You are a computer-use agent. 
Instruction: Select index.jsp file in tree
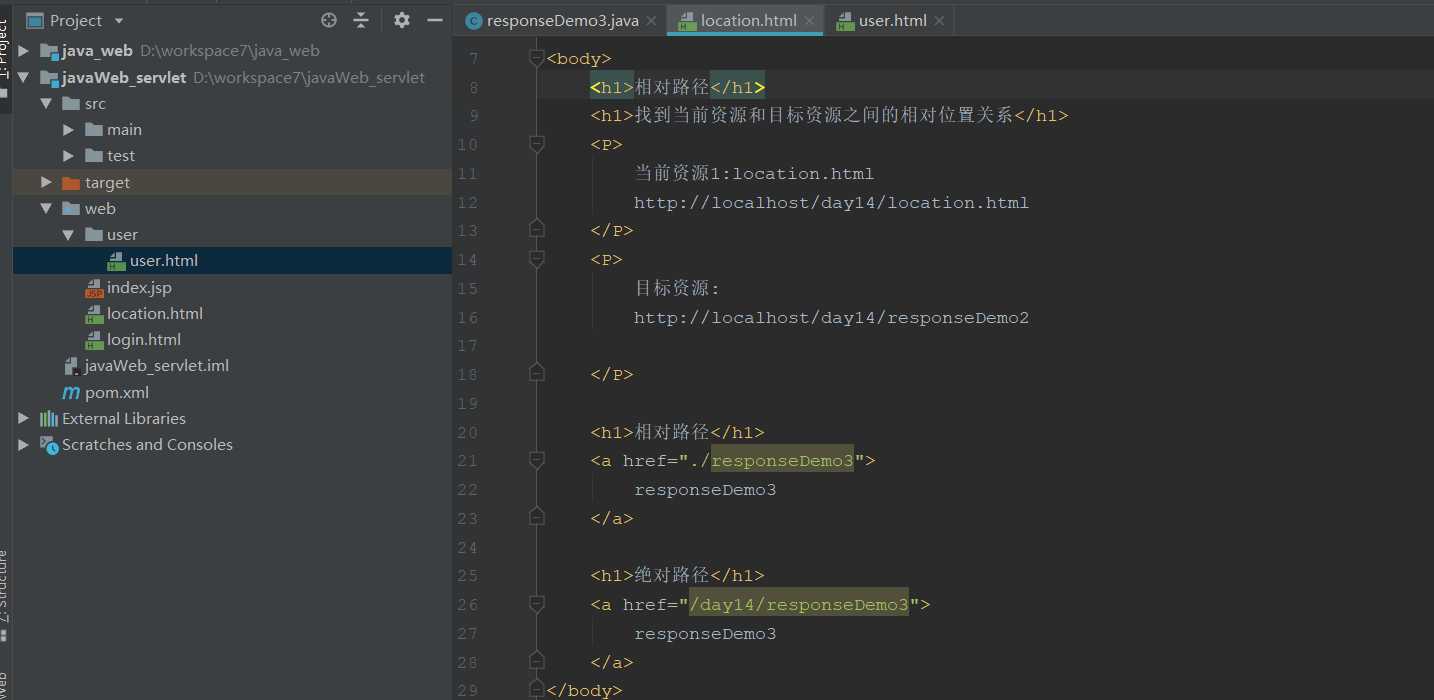pos(139,287)
